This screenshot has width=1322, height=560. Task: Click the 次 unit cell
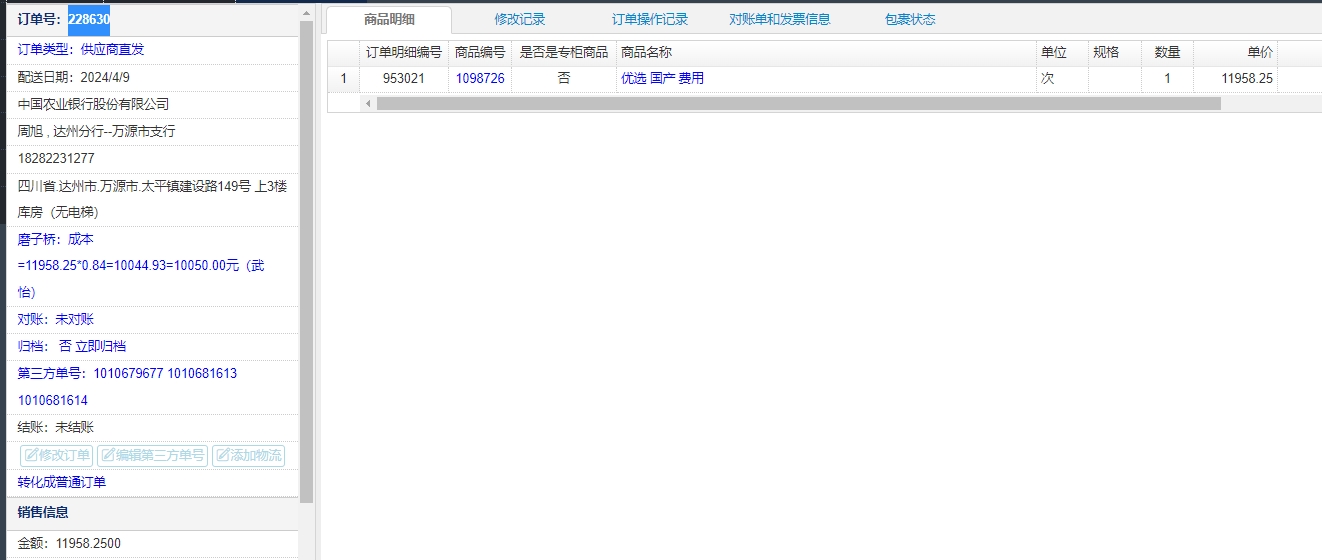1062,78
